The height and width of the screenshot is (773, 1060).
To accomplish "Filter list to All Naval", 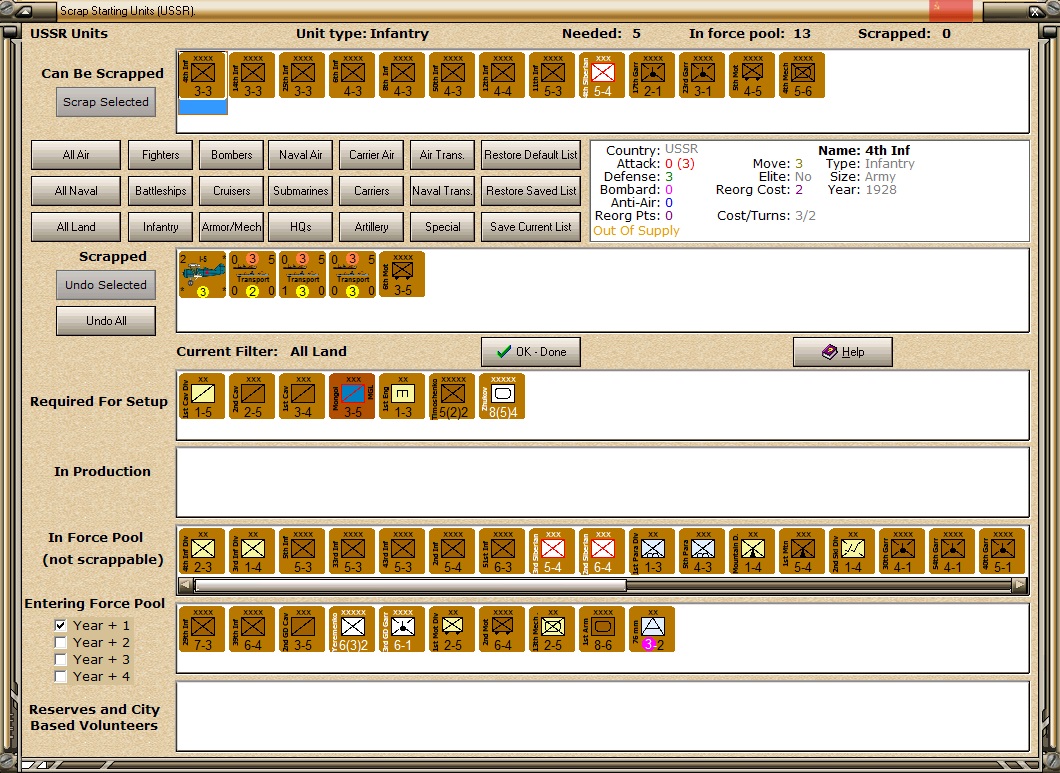I will (76, 191).
